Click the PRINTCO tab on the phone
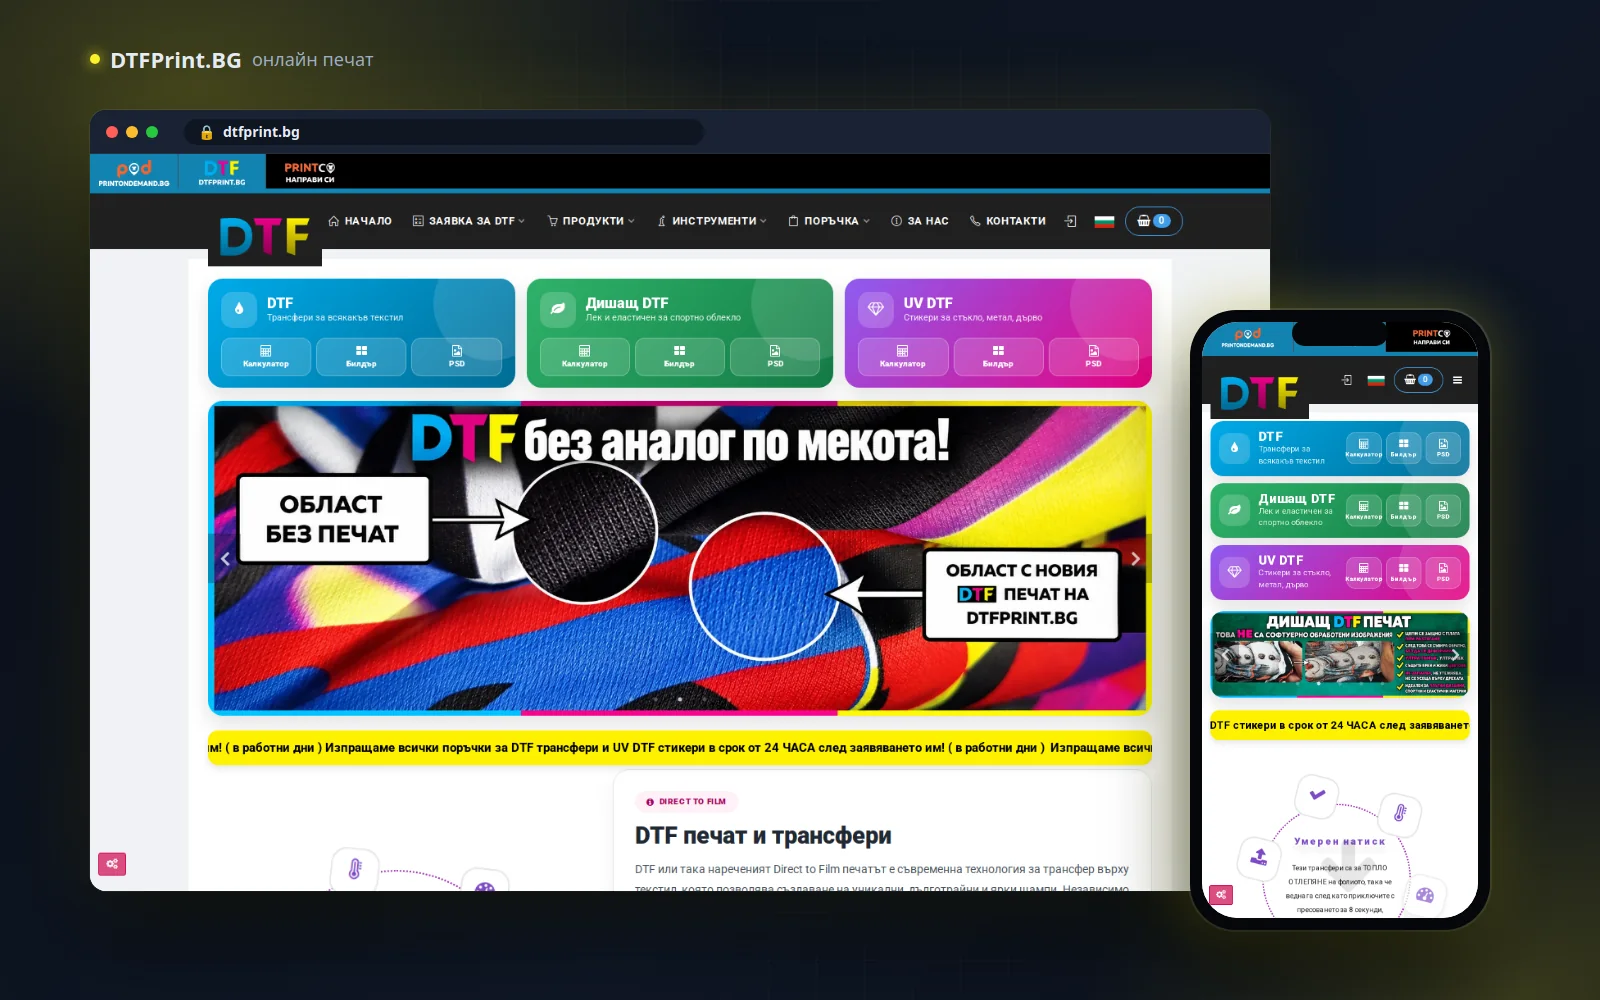The width and height of the screenshot is (1600, 1000). click(x=1431, y=337)
